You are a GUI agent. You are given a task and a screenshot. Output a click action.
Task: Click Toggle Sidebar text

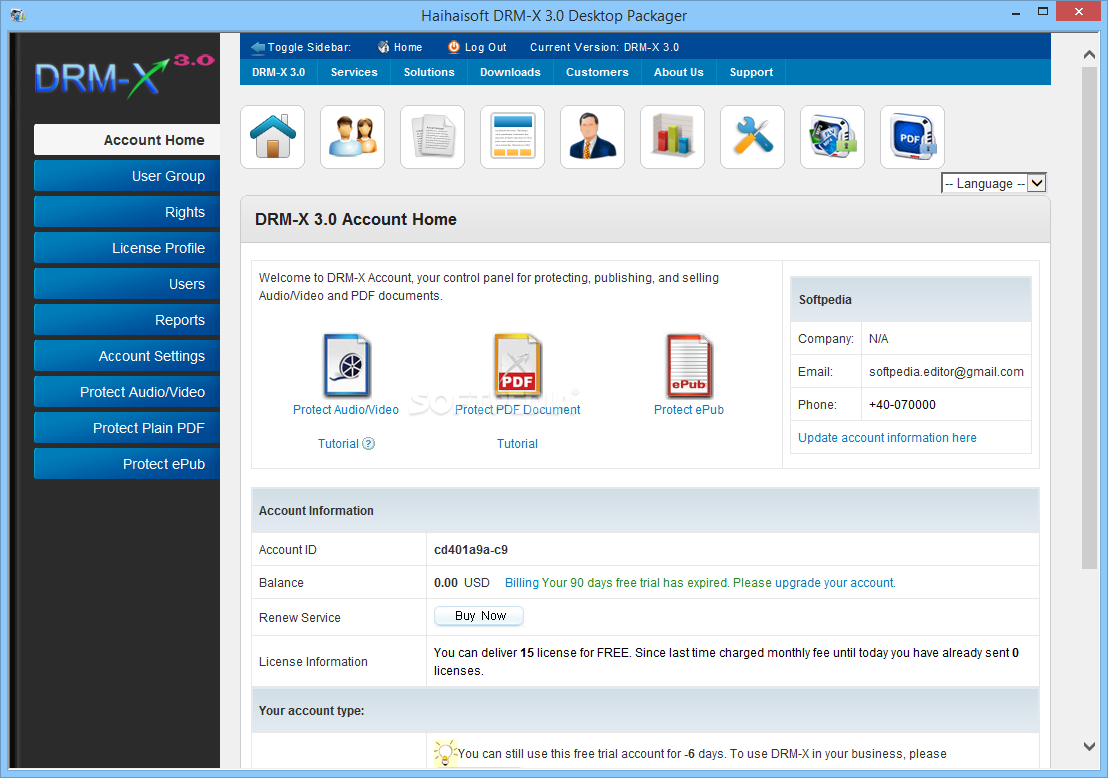310,47
